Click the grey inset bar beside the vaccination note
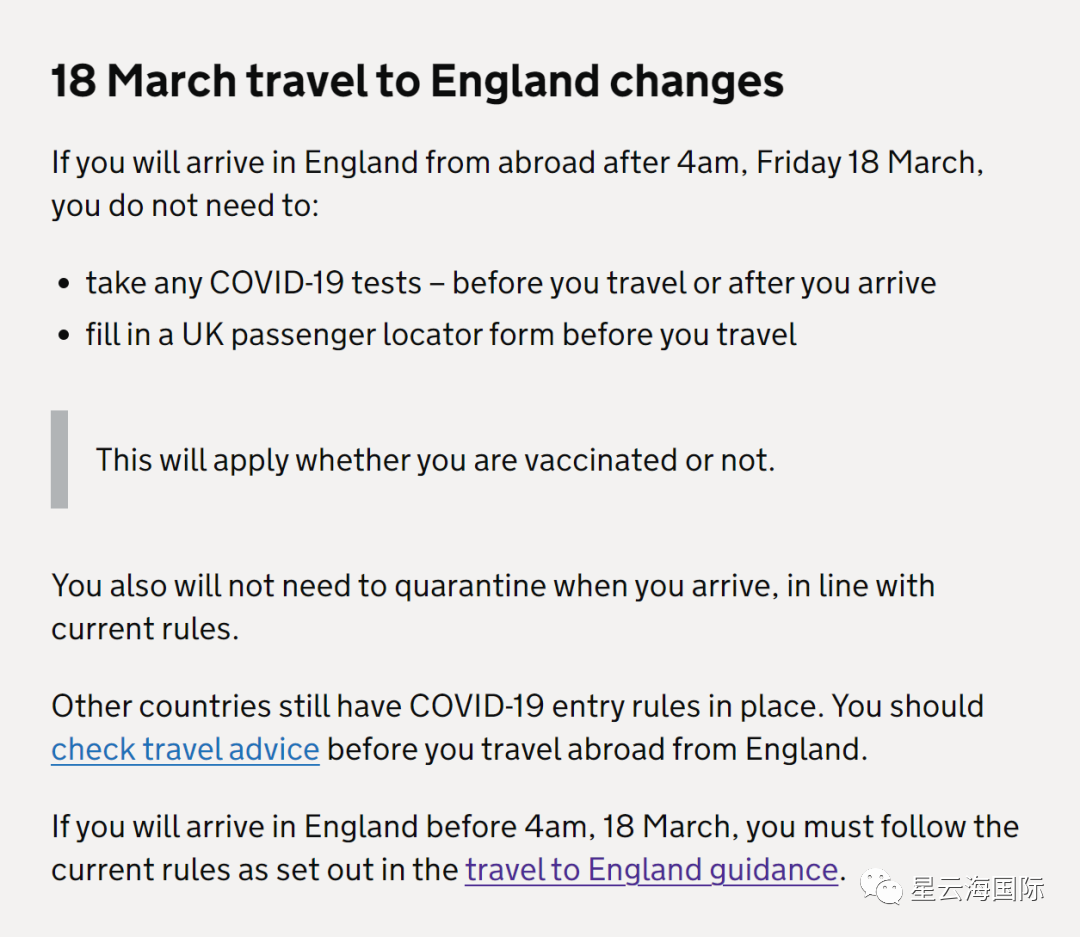Image resolution: width=1080 pixels, height=937 pixels. (x=60, y=459)
